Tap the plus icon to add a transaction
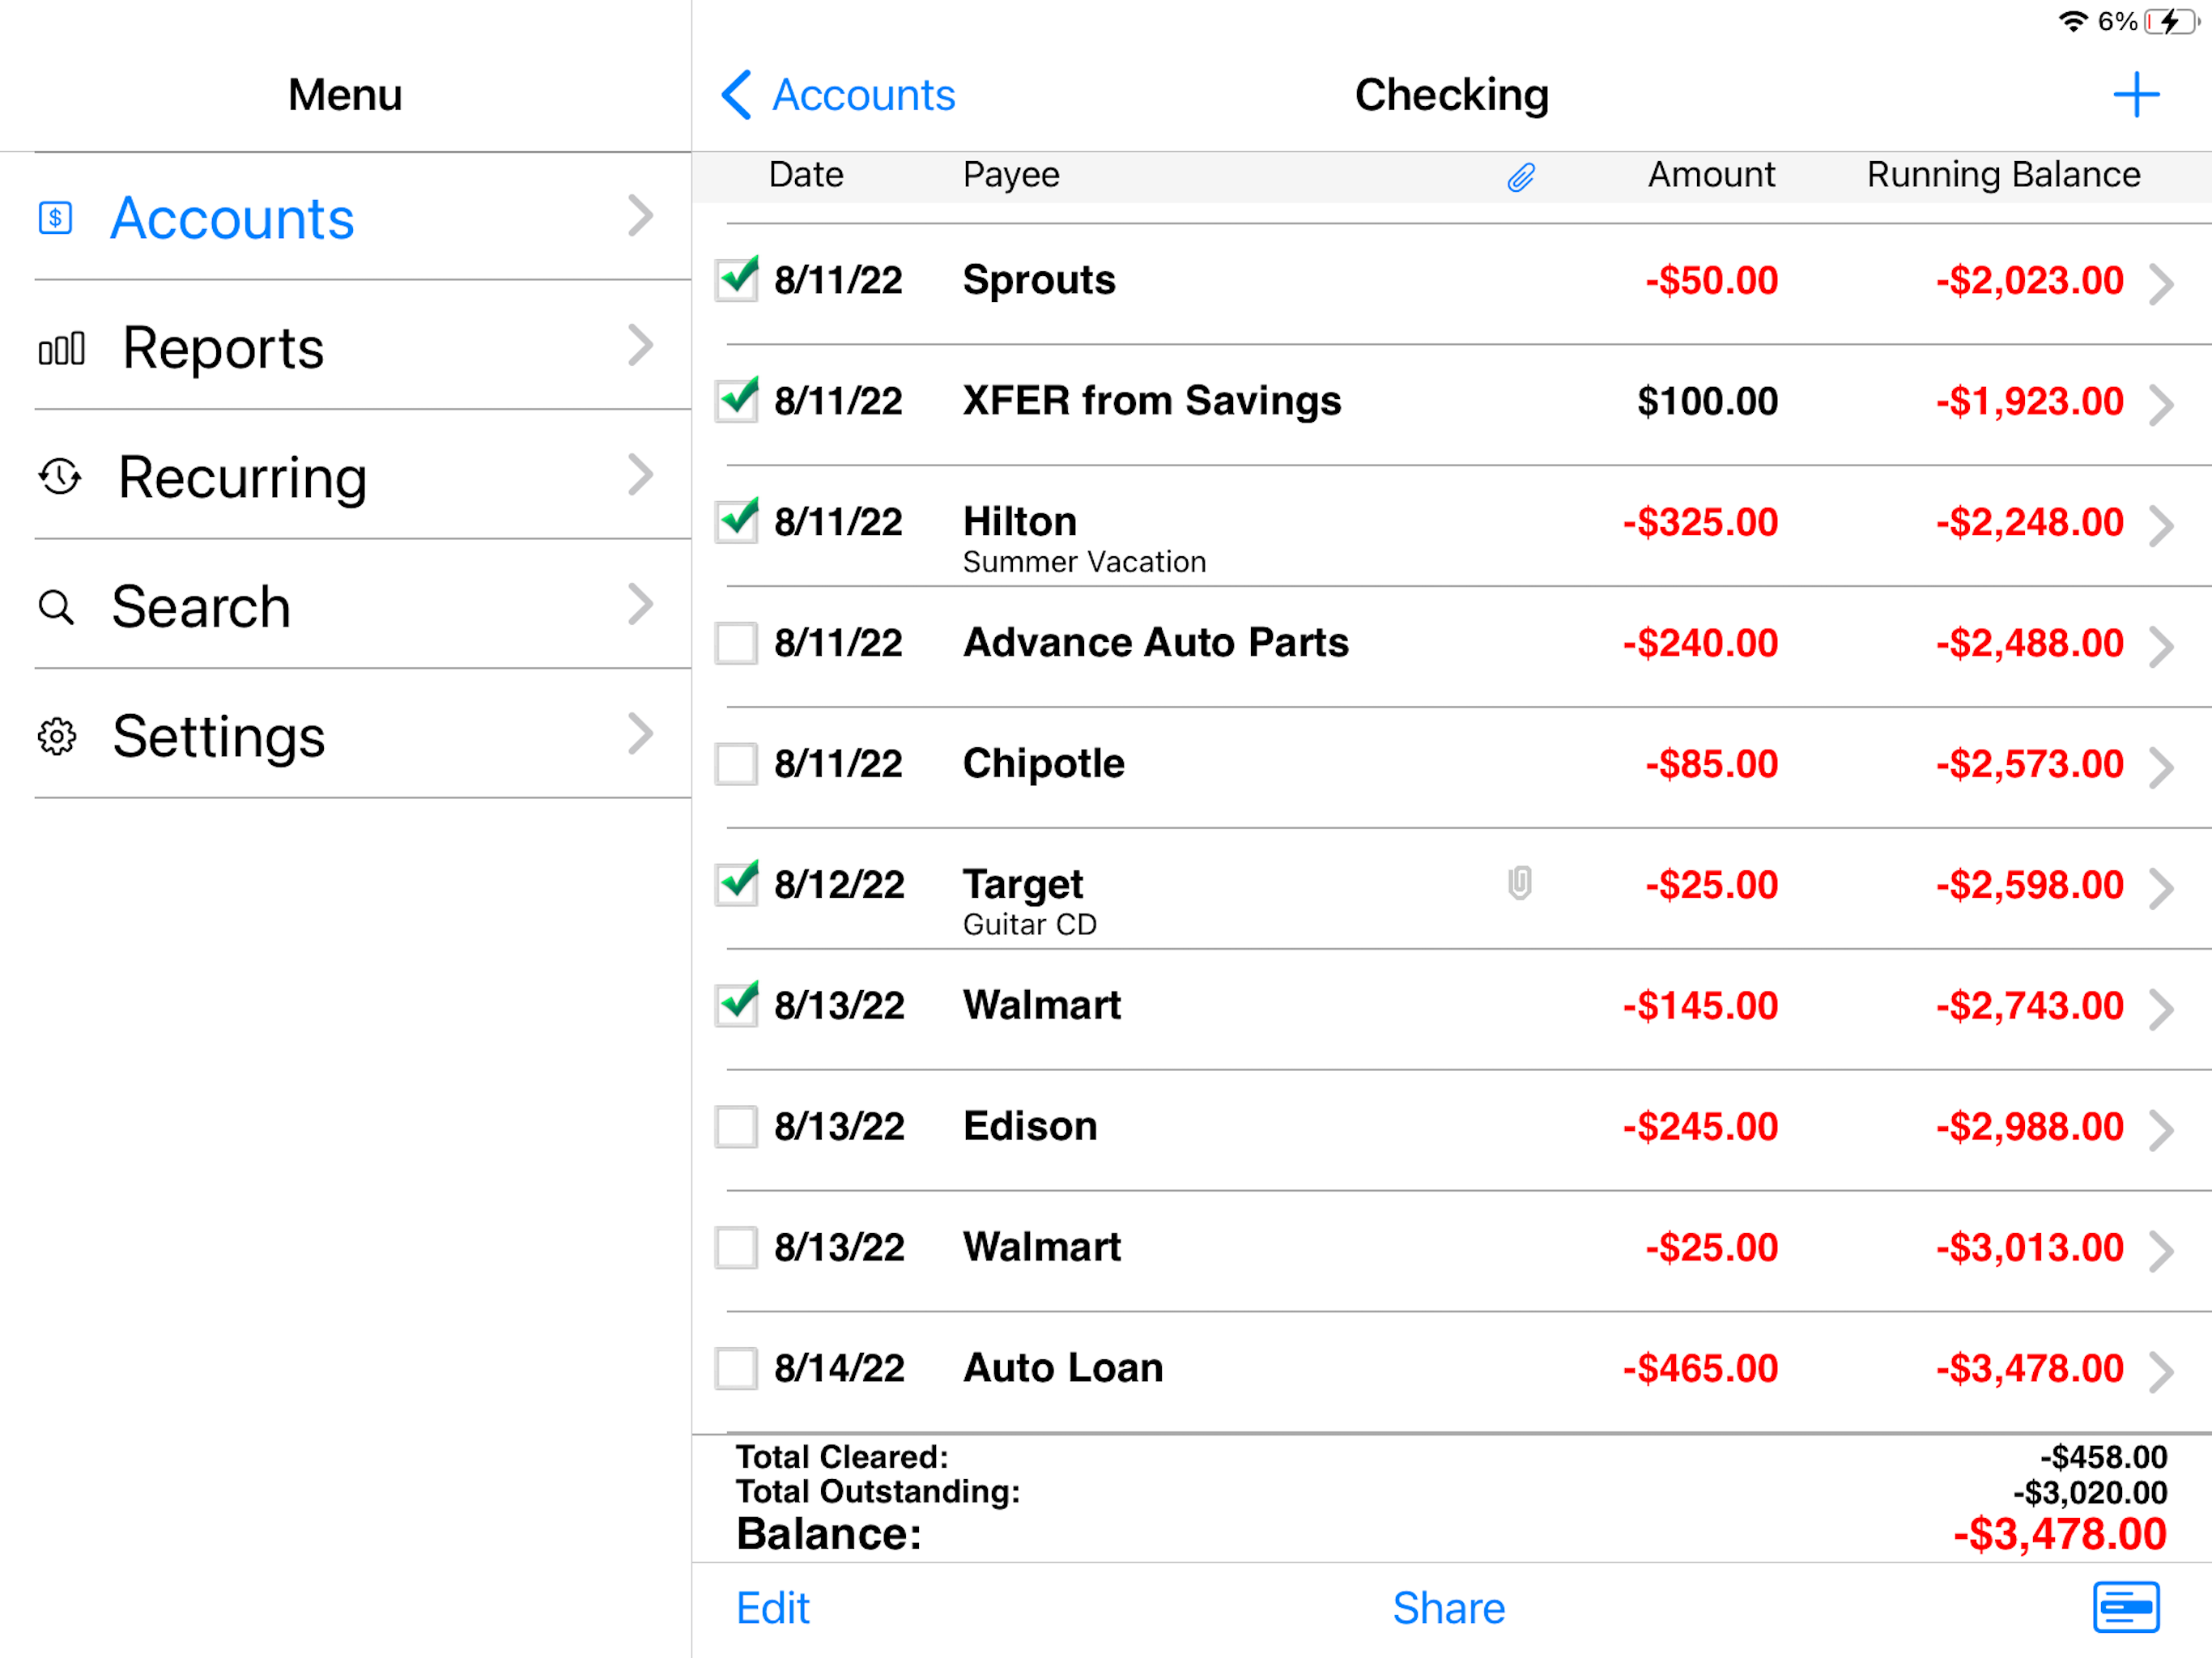 click(x=2136, y=94)
